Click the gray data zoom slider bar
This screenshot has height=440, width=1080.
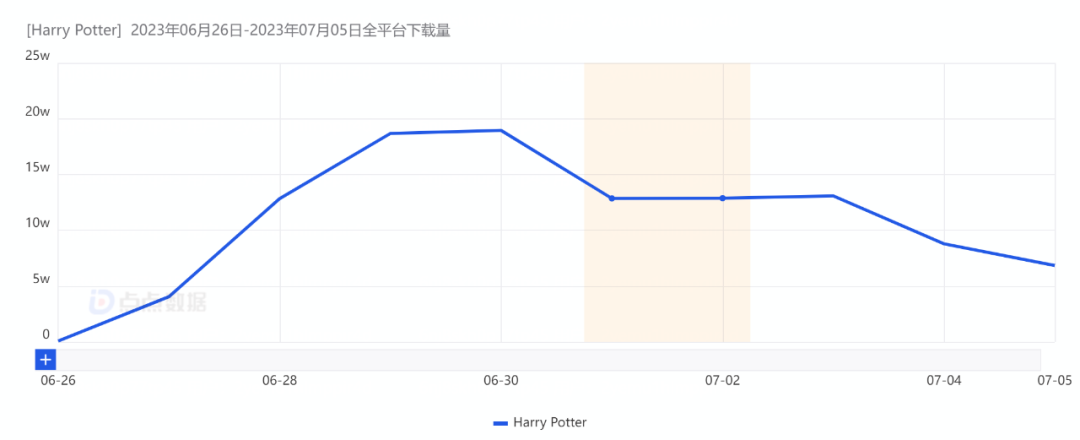click(x=548, y=360)
